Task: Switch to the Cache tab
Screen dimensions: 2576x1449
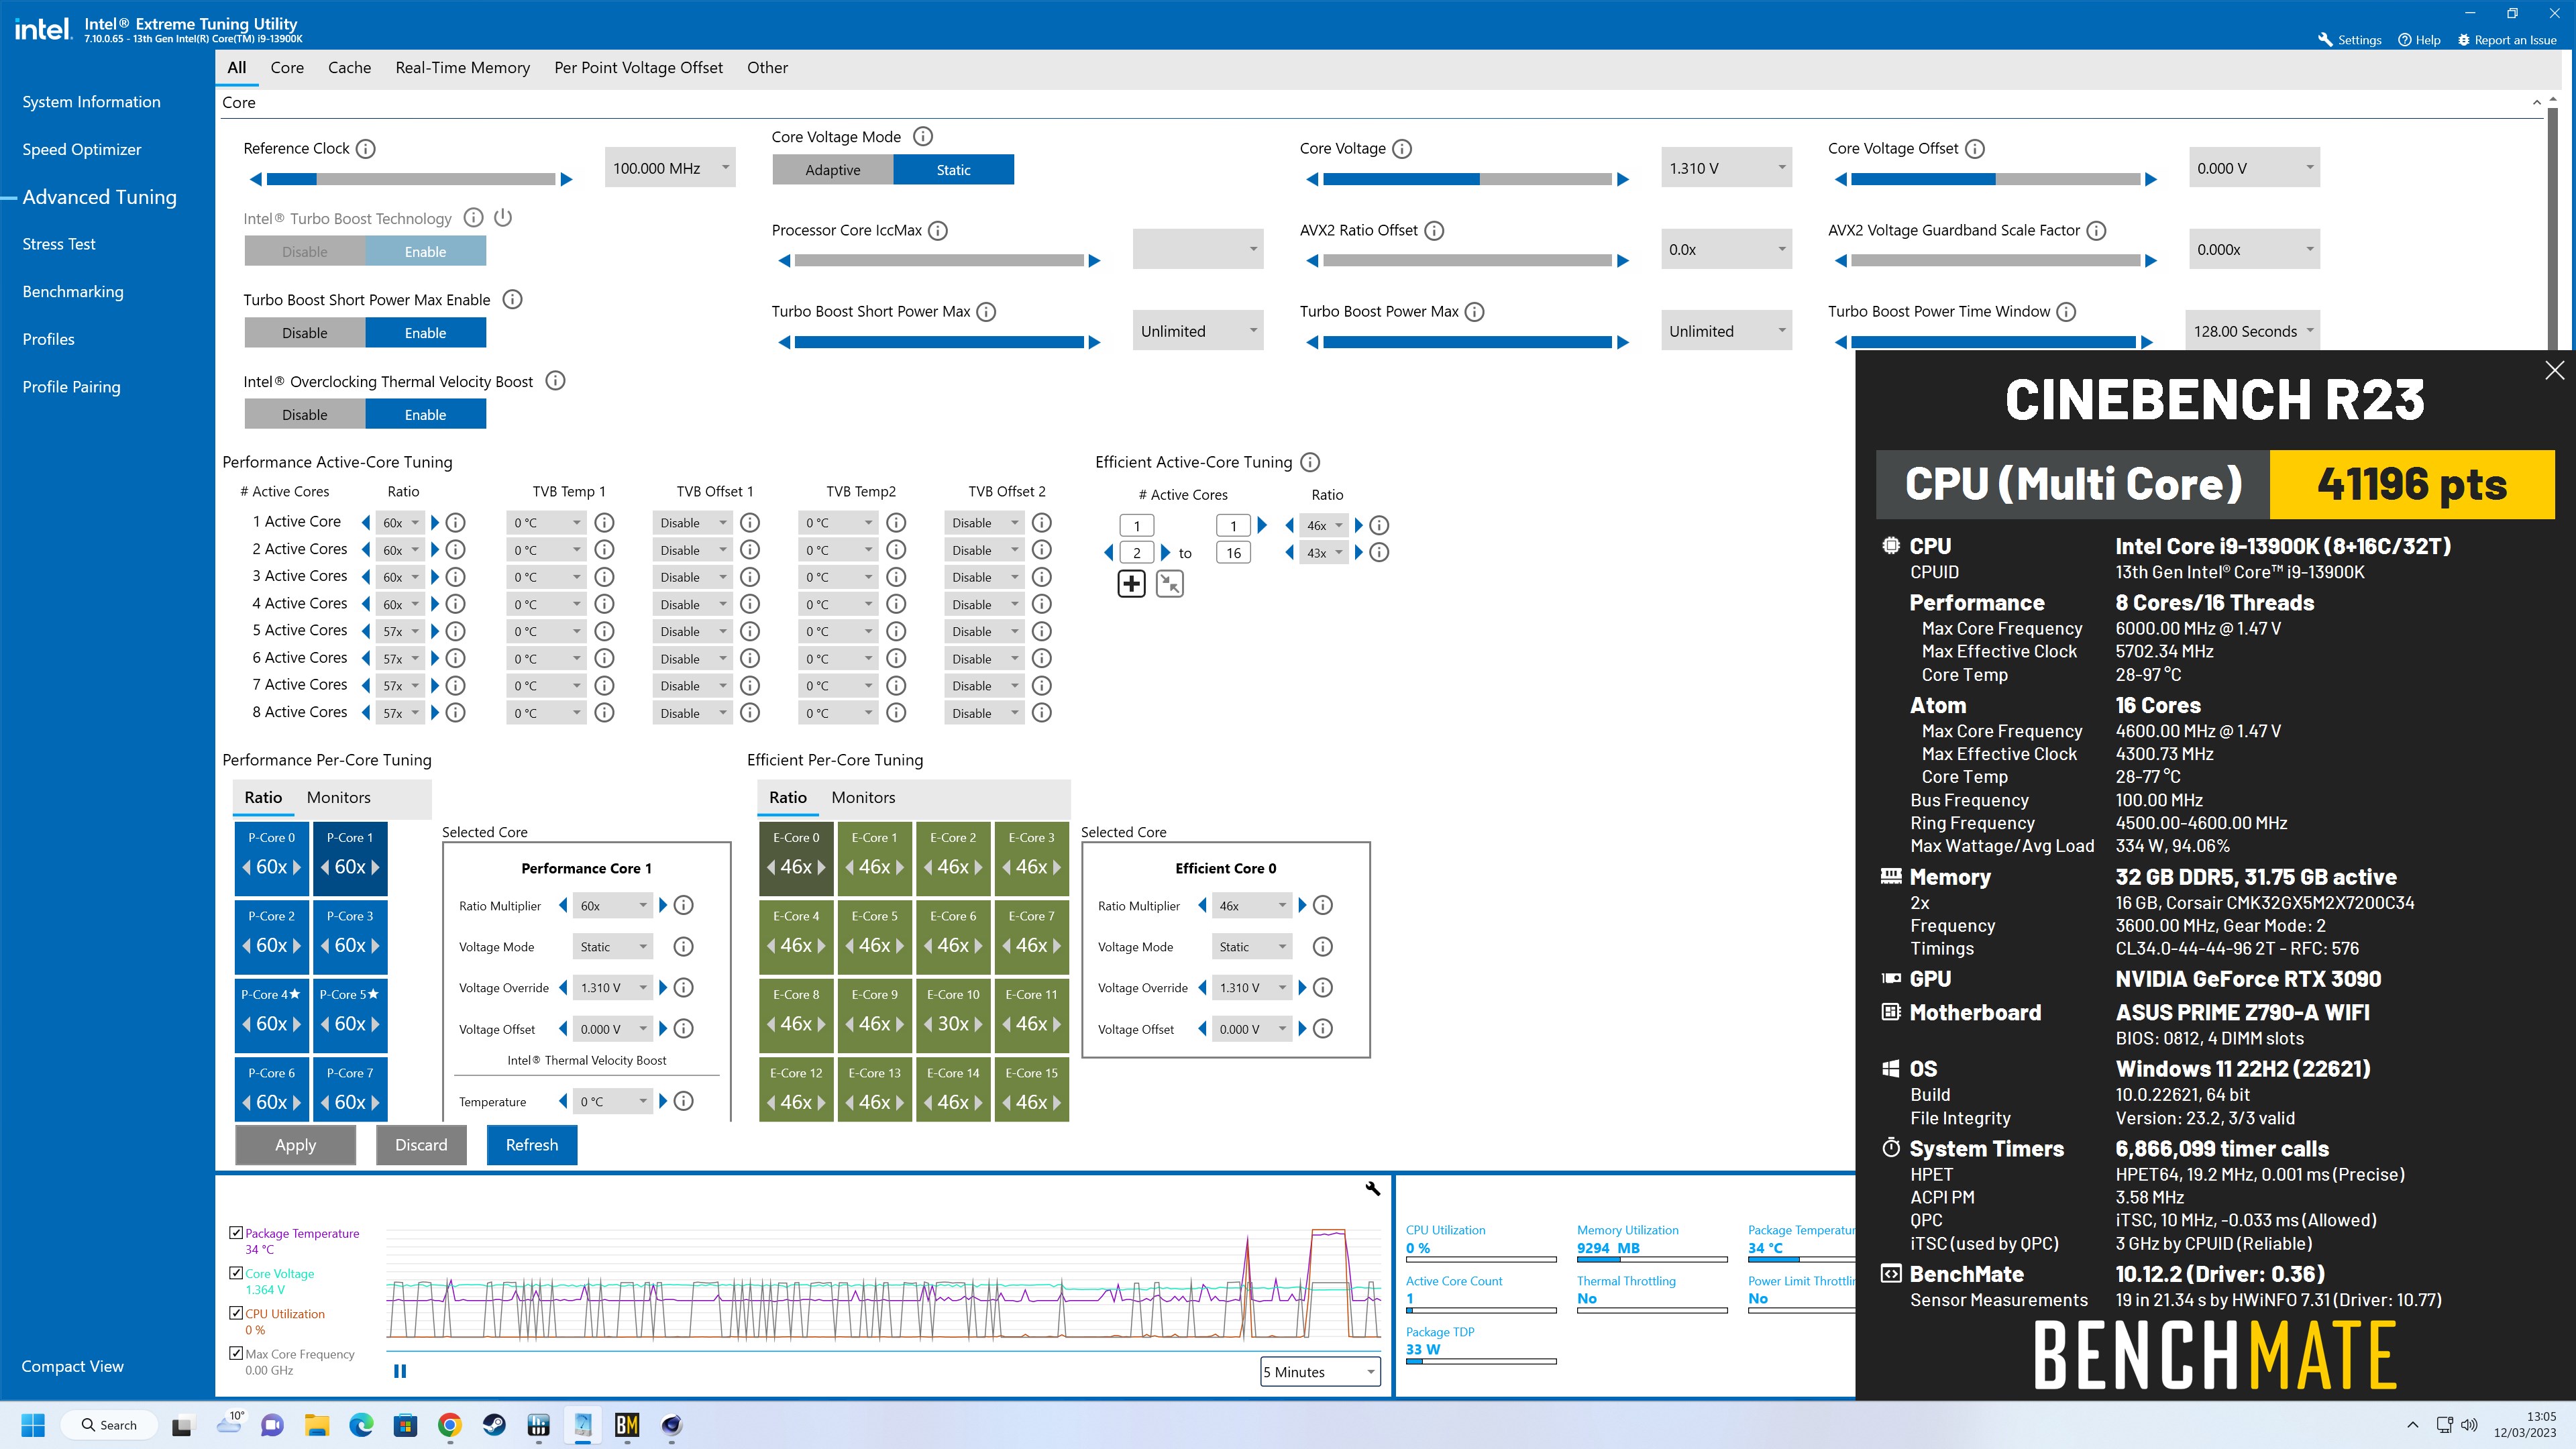Action: tap(349, 68)
